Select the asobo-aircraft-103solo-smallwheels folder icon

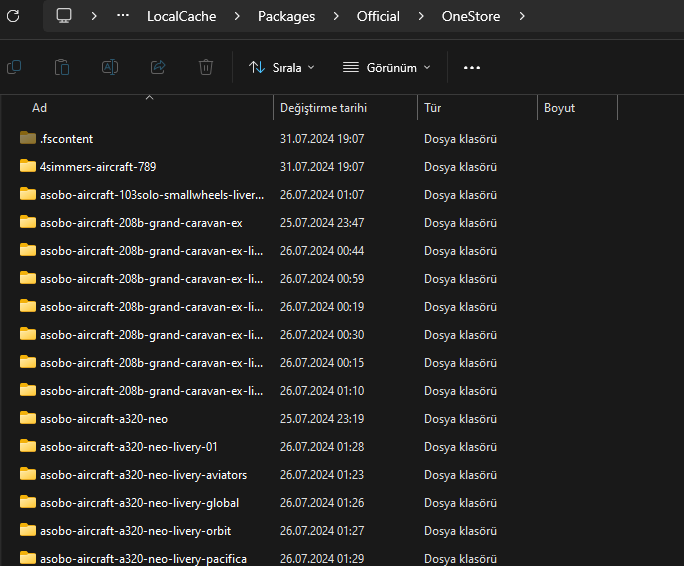[x=28, y=194]
